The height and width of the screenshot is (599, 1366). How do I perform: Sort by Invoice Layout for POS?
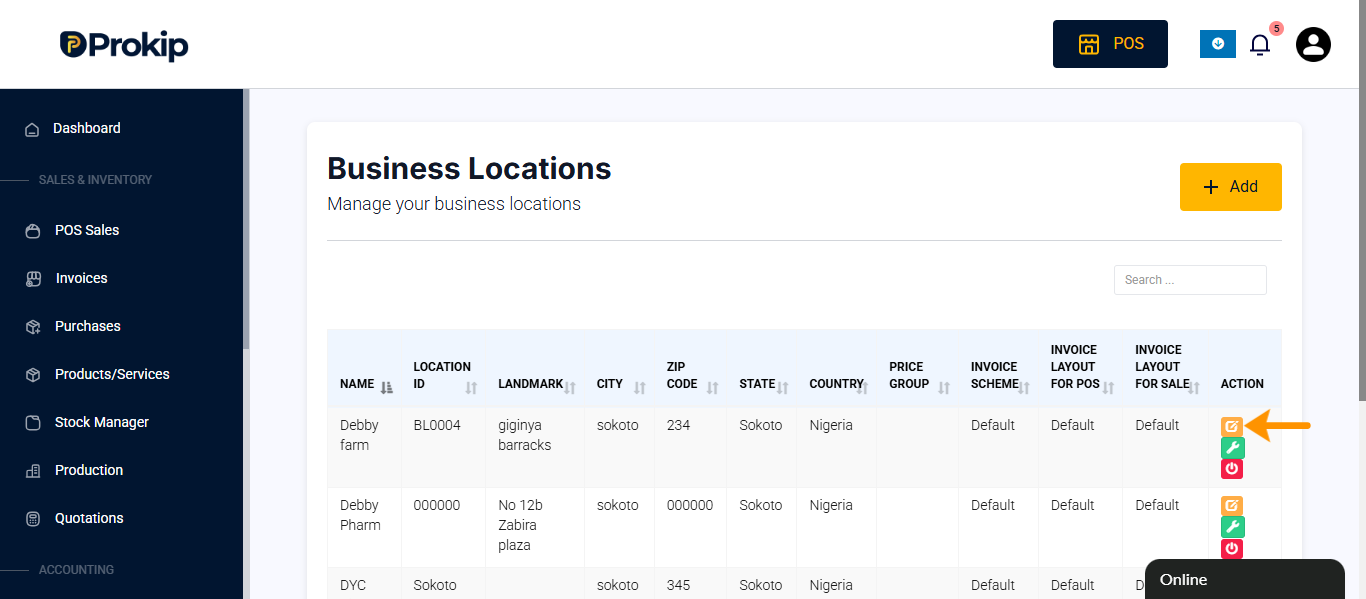click(x=1082, y=367)
